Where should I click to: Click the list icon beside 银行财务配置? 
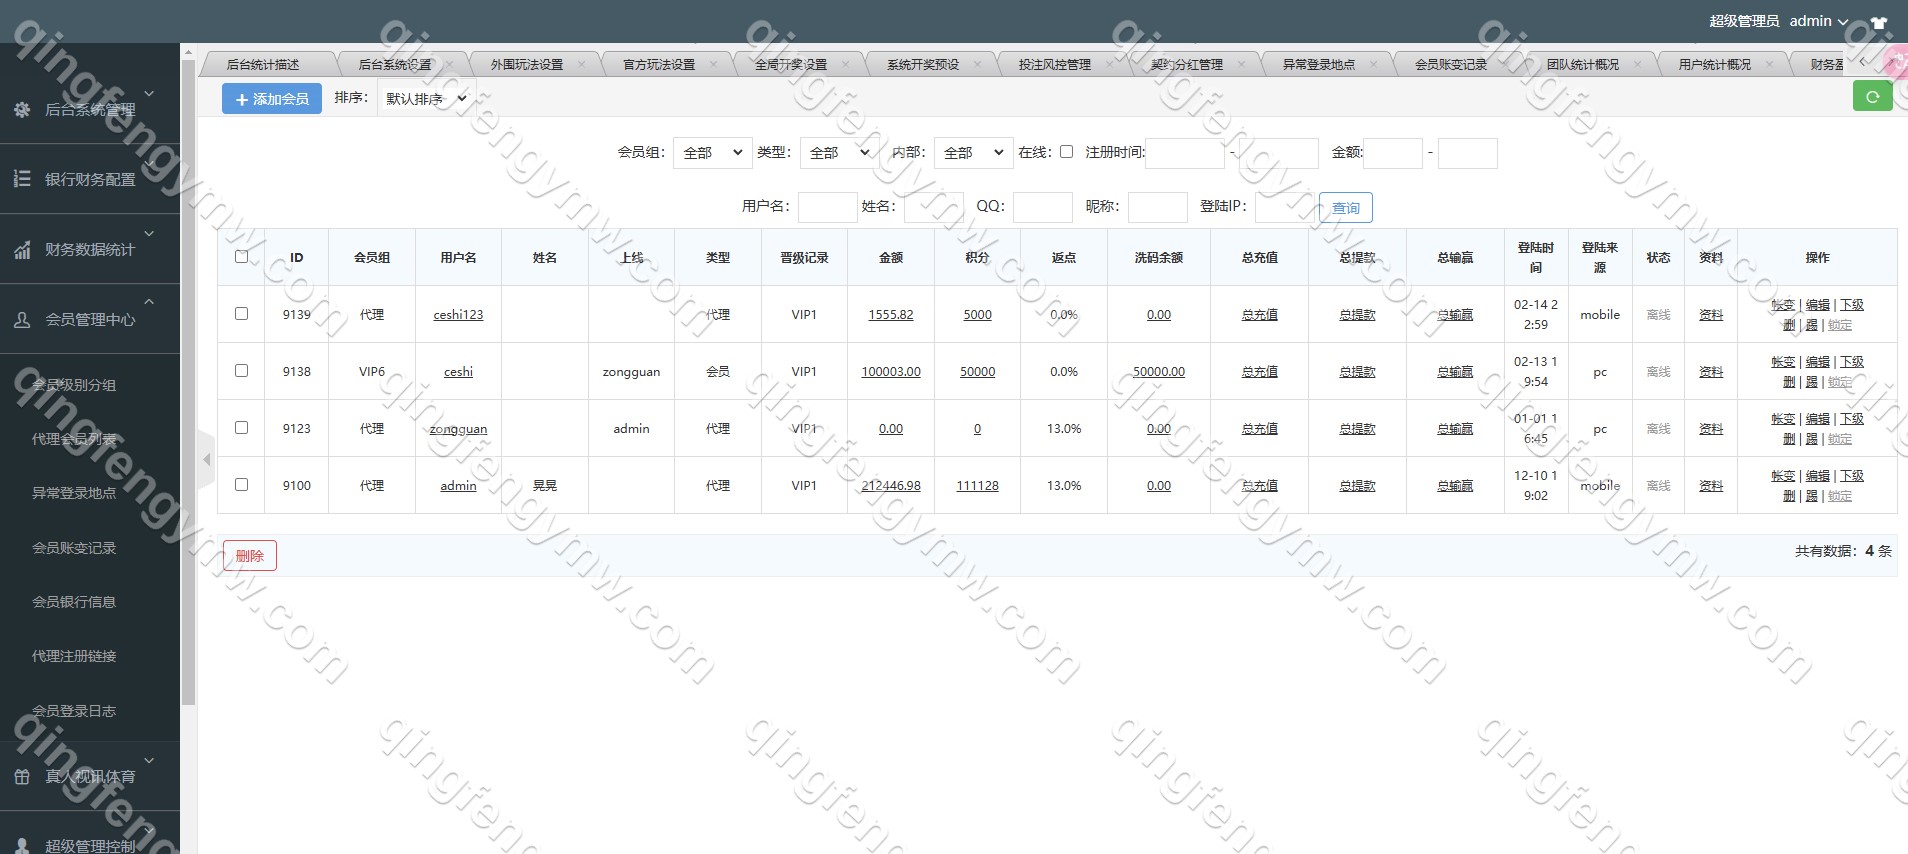22,179
